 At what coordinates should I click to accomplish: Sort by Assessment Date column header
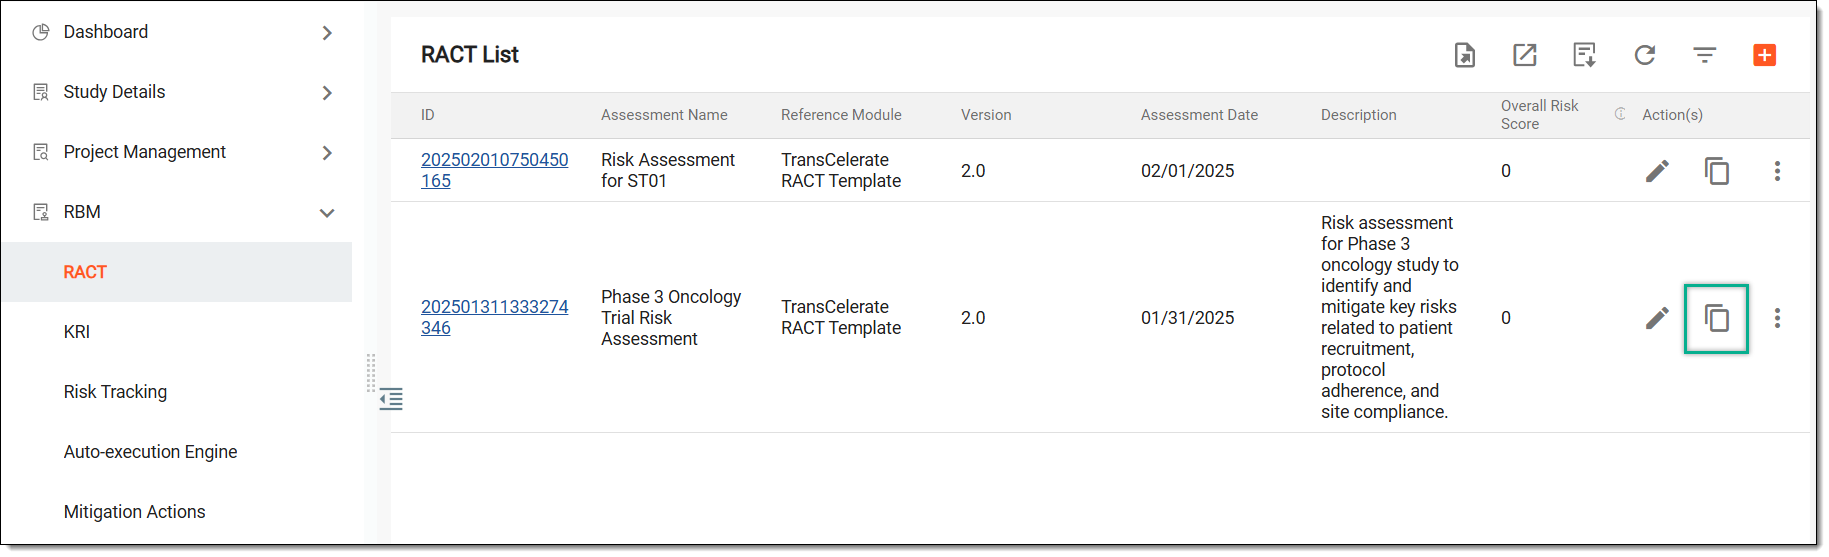tap(1199, 115)
